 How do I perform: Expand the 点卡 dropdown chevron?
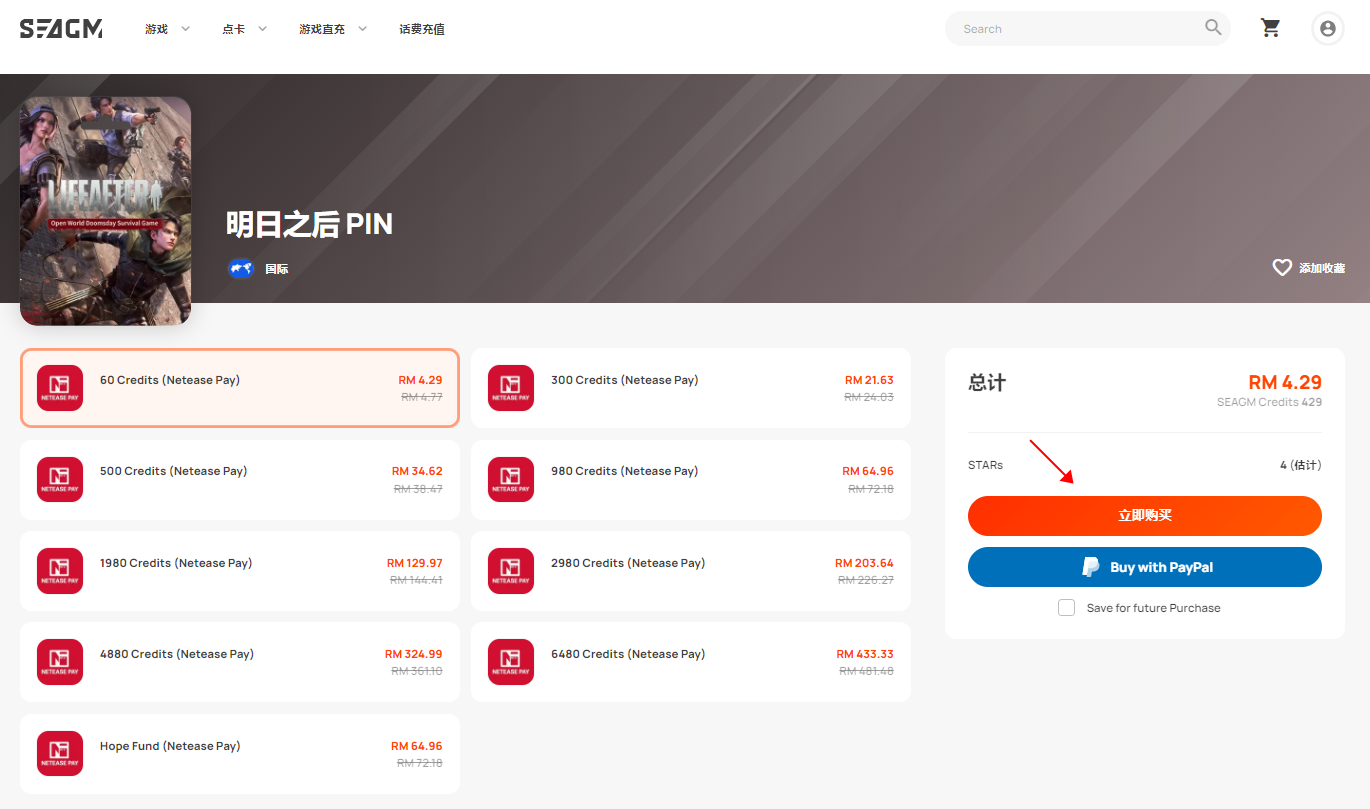tap(262, 29)
